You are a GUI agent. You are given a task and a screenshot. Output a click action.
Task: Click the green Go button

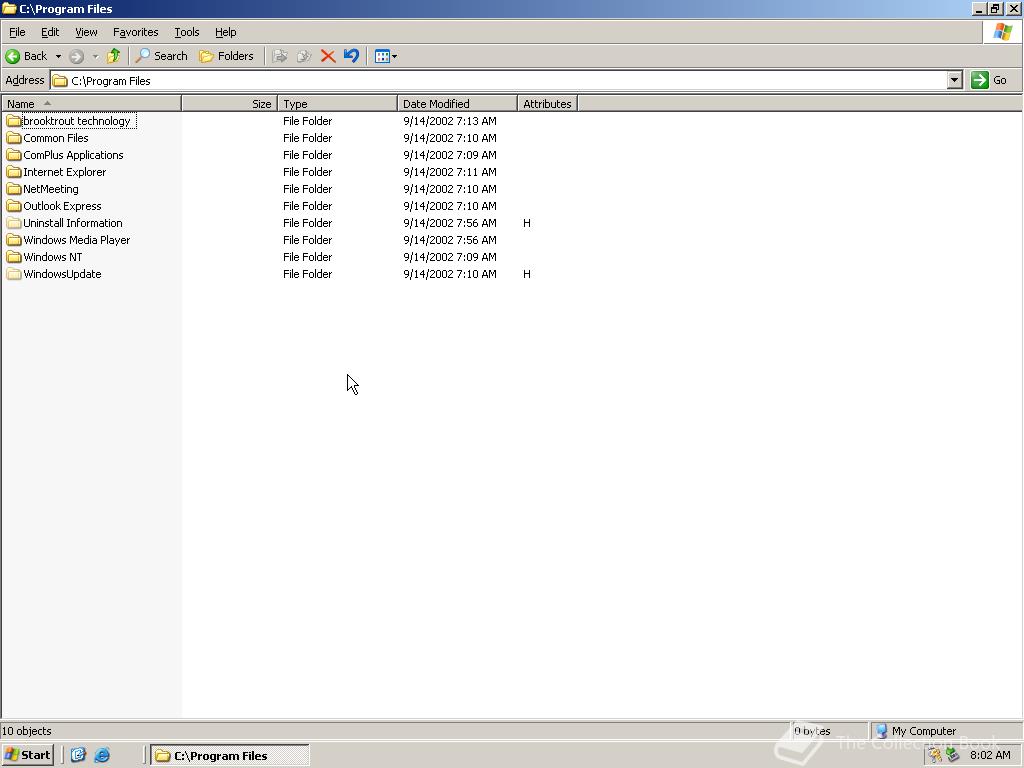[x=990, y=80]
